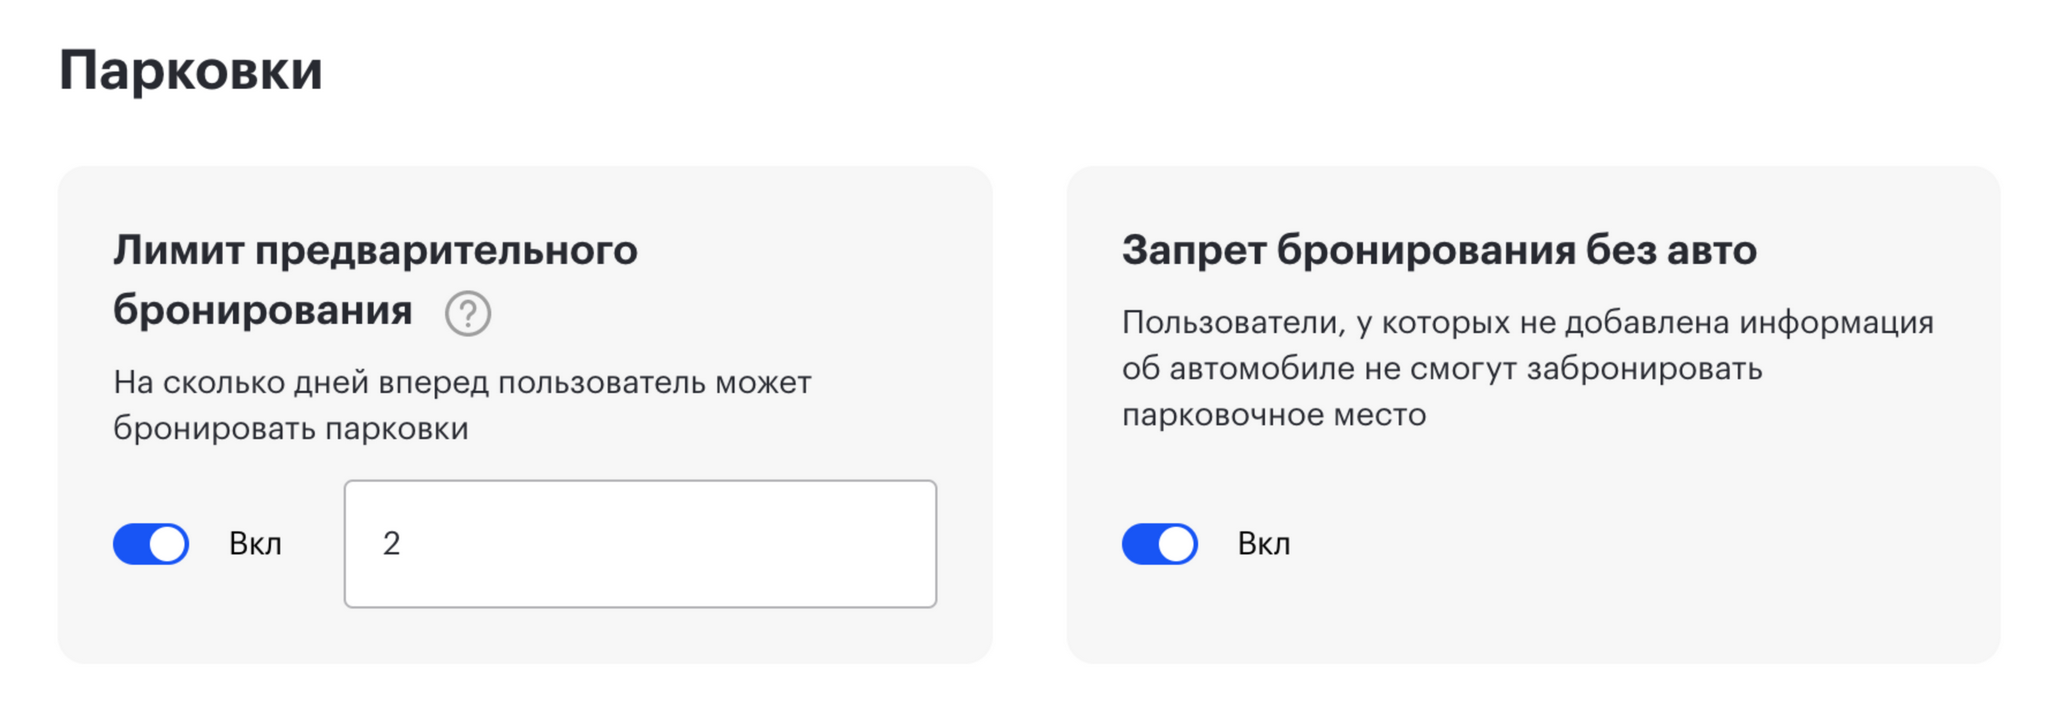Click the white knob of the no-car ban switch
2048x710 pixels.
pyautogui.click(x=1176, y=544)
